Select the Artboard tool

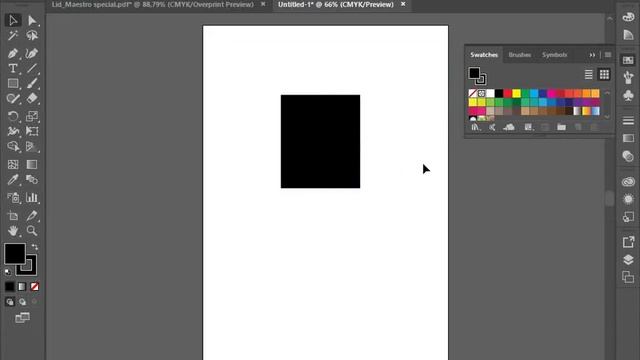[x=13, y=216]
